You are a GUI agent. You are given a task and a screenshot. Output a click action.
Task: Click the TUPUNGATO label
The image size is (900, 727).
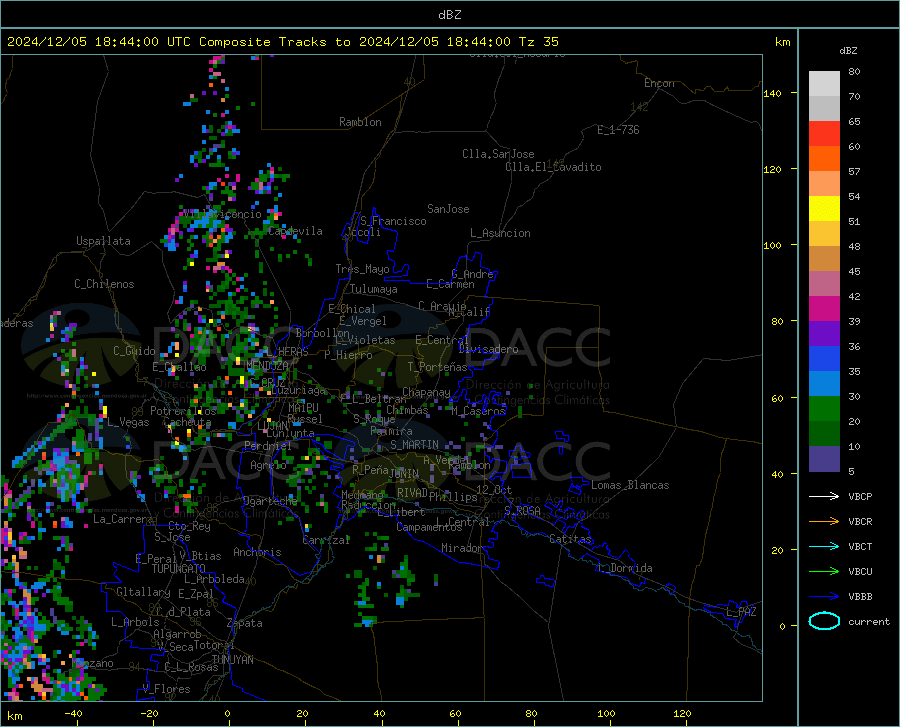179,569
